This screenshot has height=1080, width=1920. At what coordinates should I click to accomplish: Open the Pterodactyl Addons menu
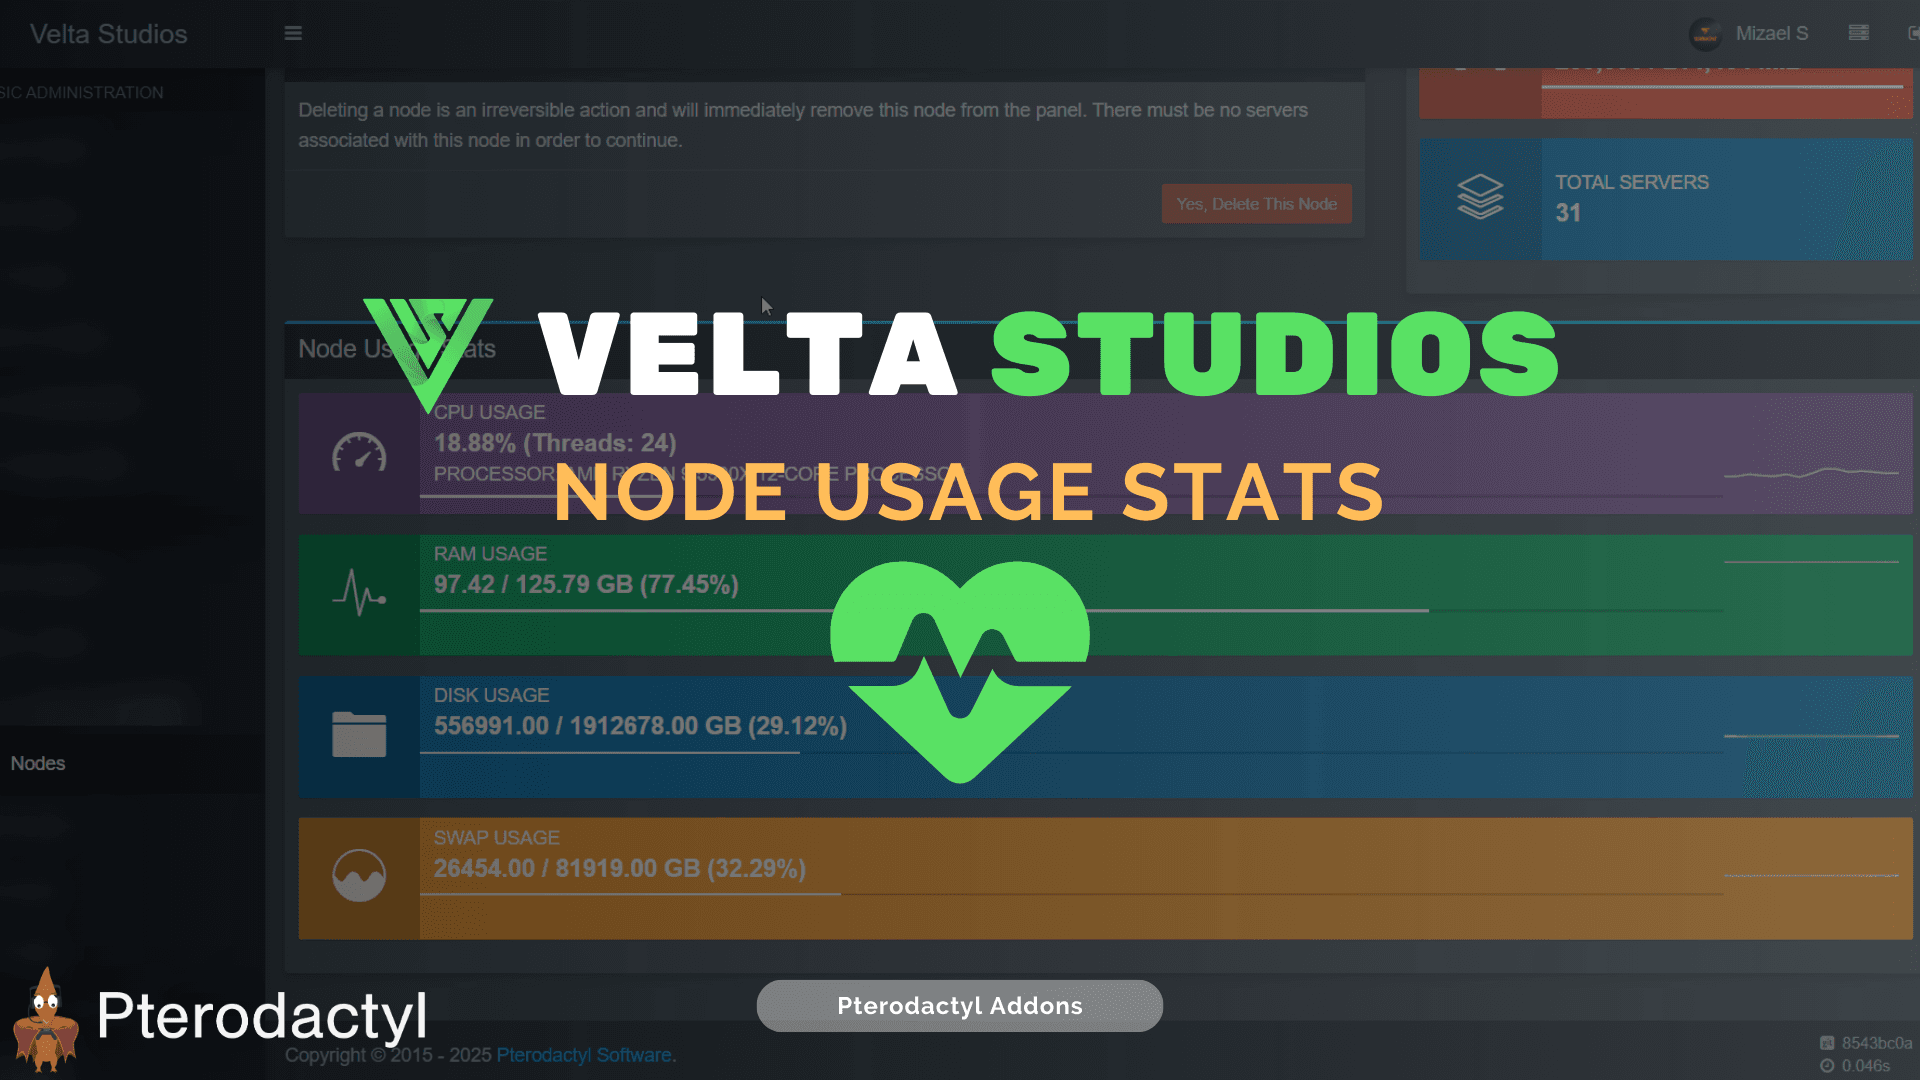tap(959, 1006)
